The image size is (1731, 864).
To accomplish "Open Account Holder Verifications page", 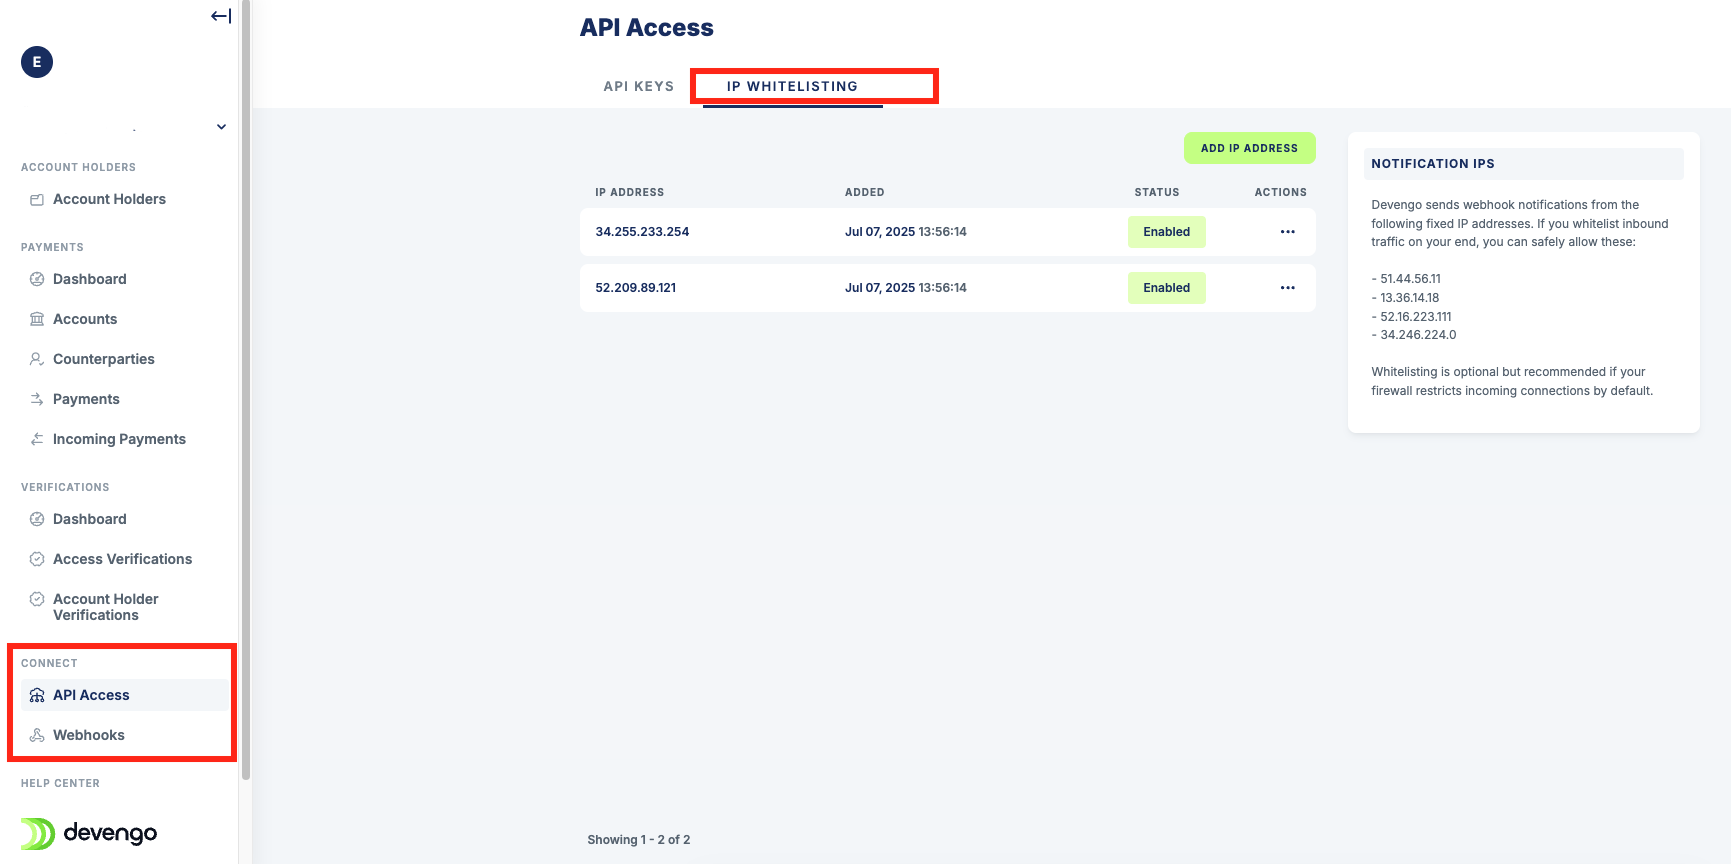I will (105, 607).
